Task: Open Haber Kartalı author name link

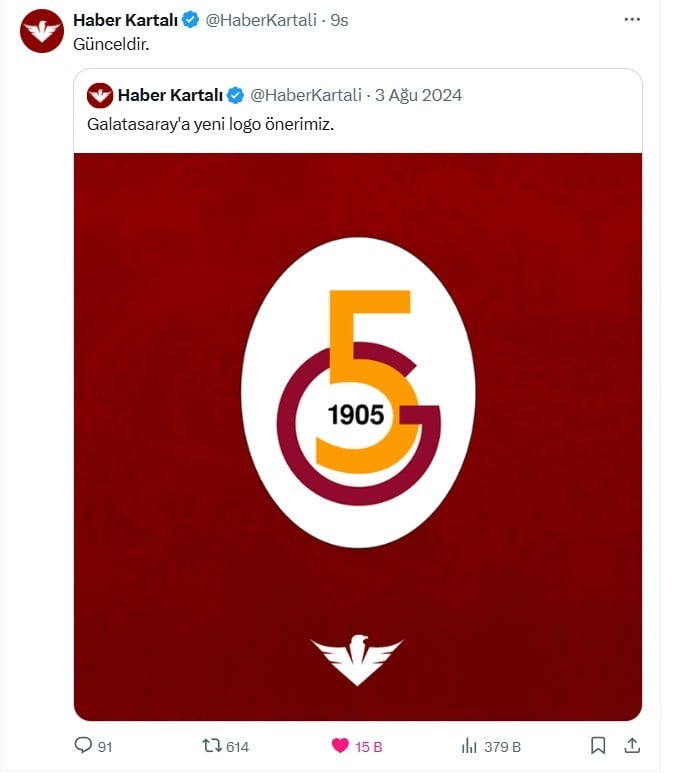Action: [x=125, y=20]
